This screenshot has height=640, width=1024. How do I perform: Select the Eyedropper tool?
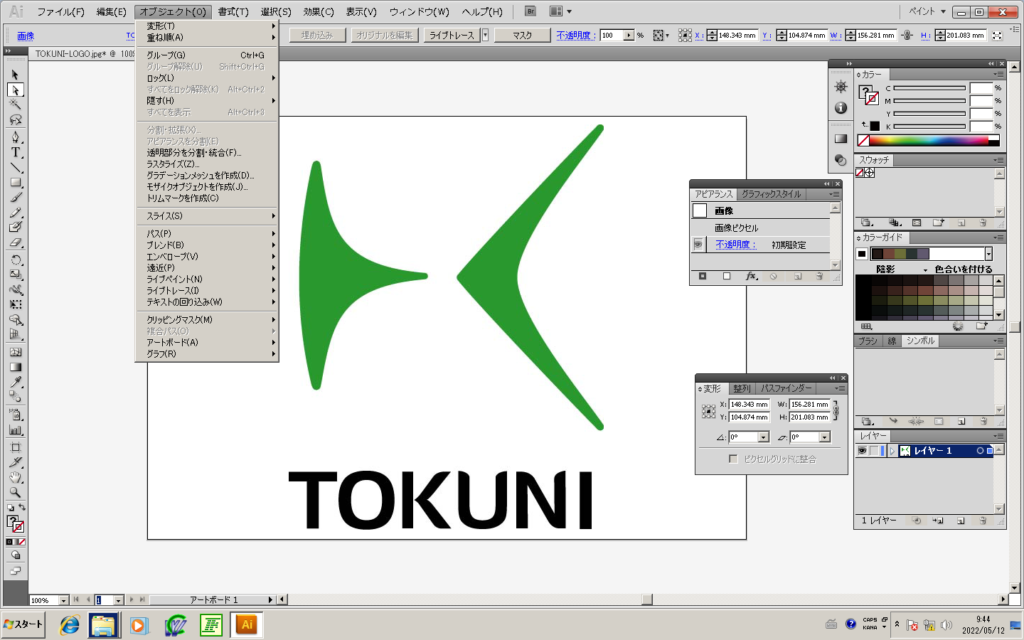15,382
